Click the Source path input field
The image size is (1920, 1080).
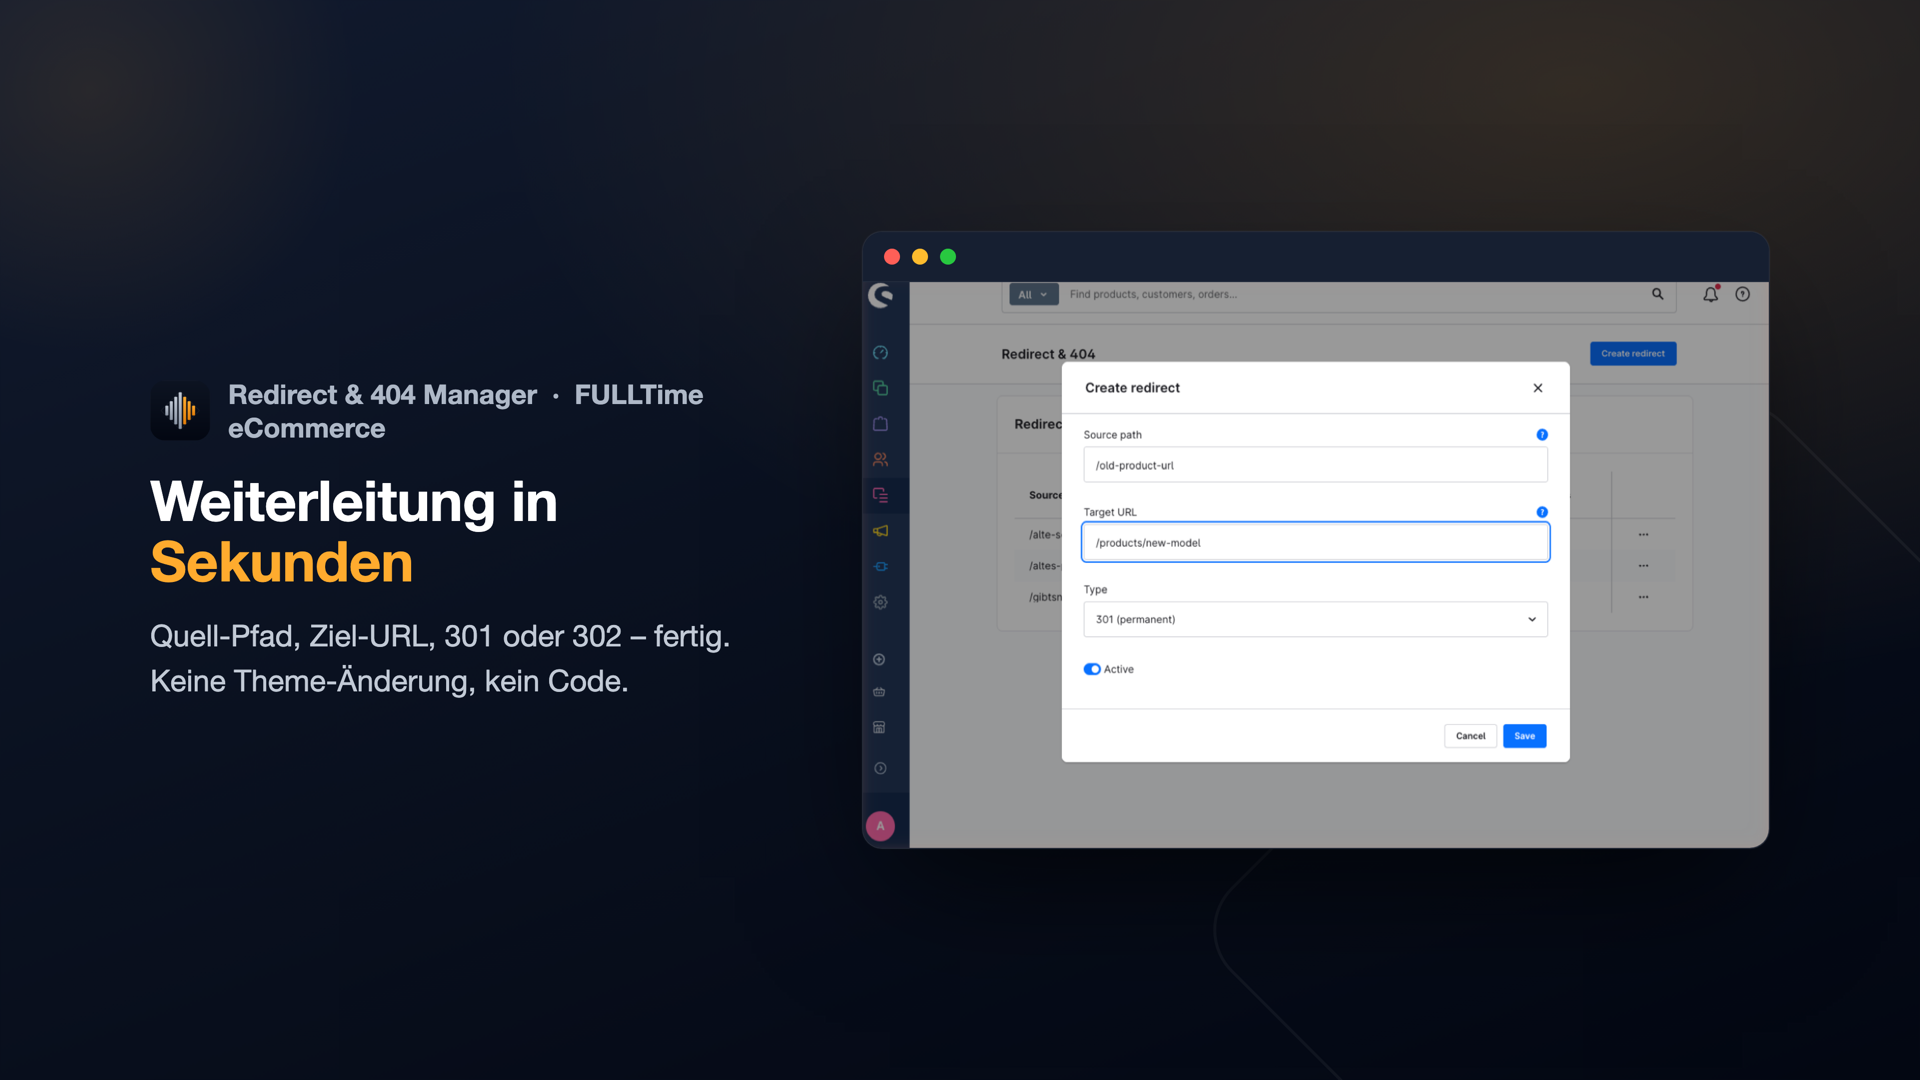click(1315, 465)
